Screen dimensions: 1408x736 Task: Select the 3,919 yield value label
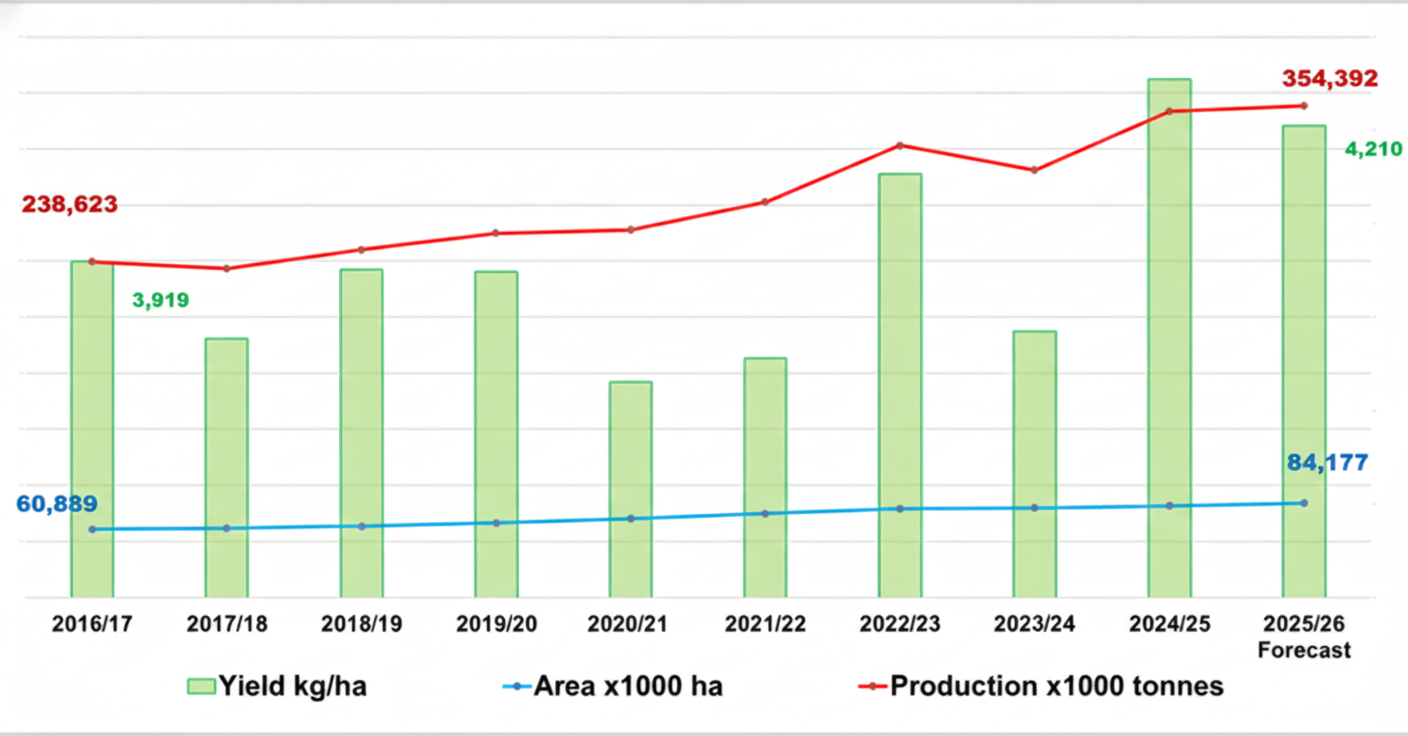tap(160, 299)
